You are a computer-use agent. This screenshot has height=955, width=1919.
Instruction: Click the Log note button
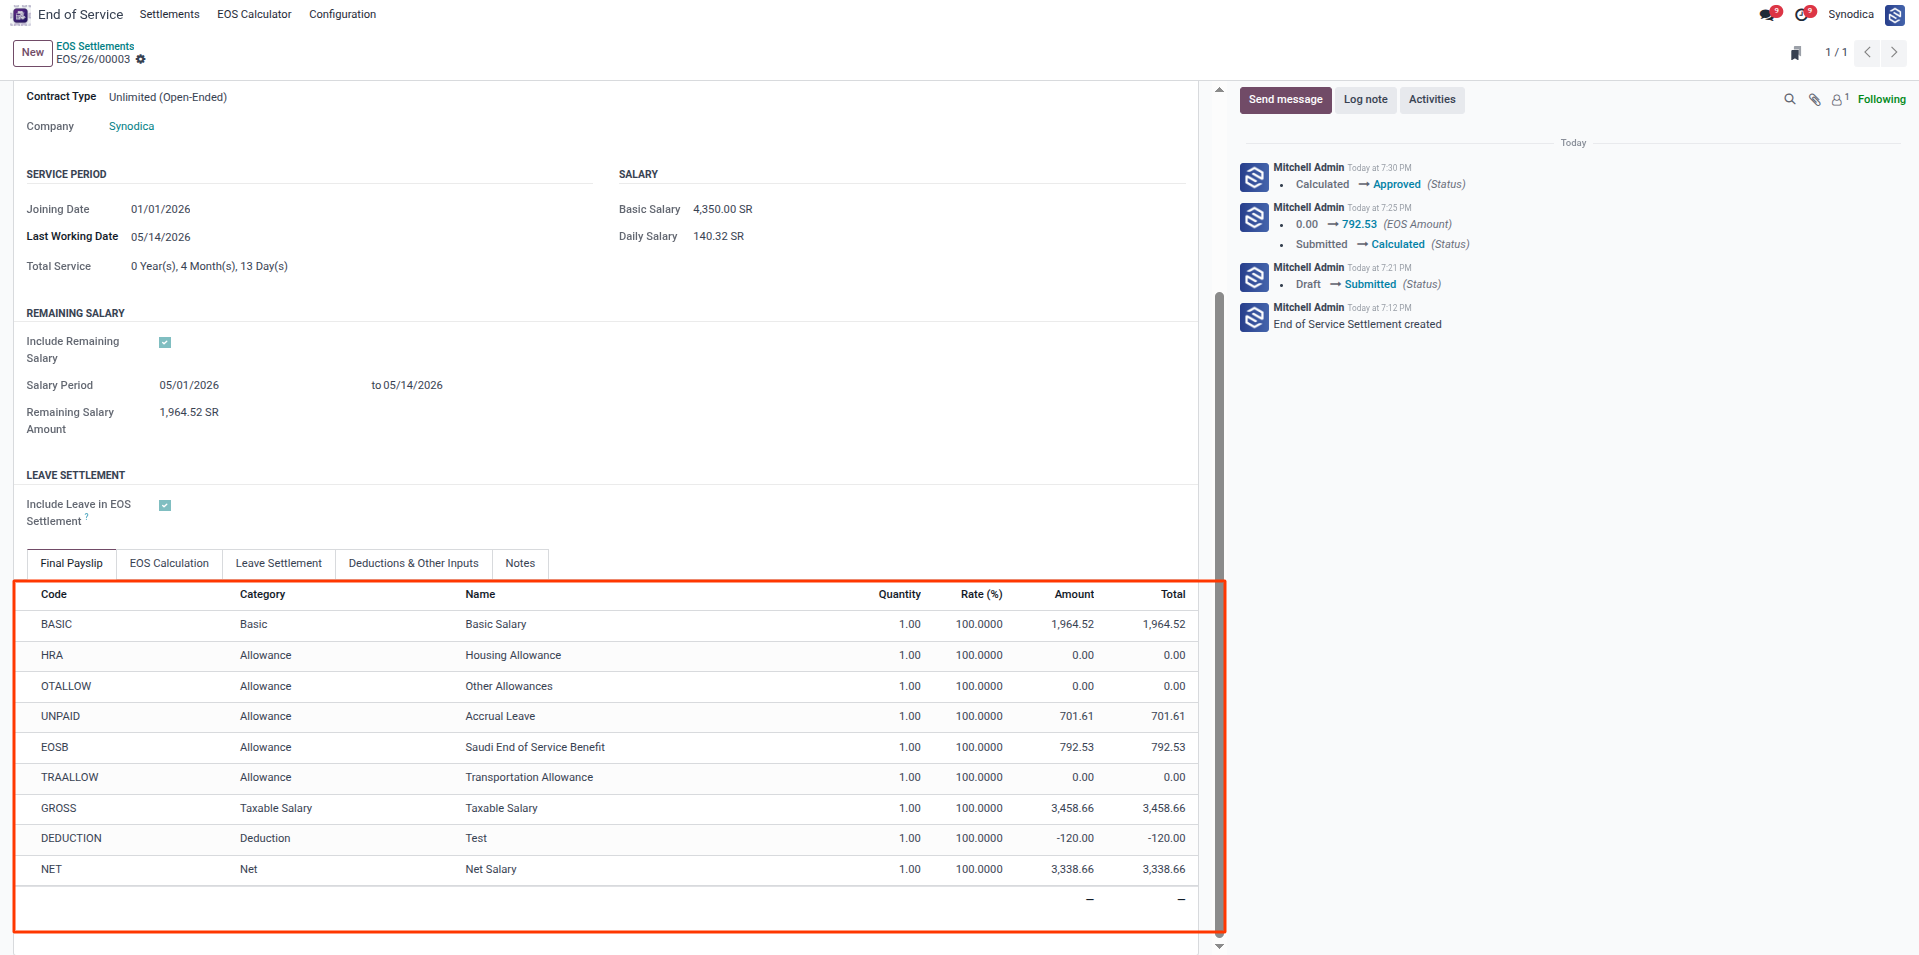click(x=1366, y=100)
